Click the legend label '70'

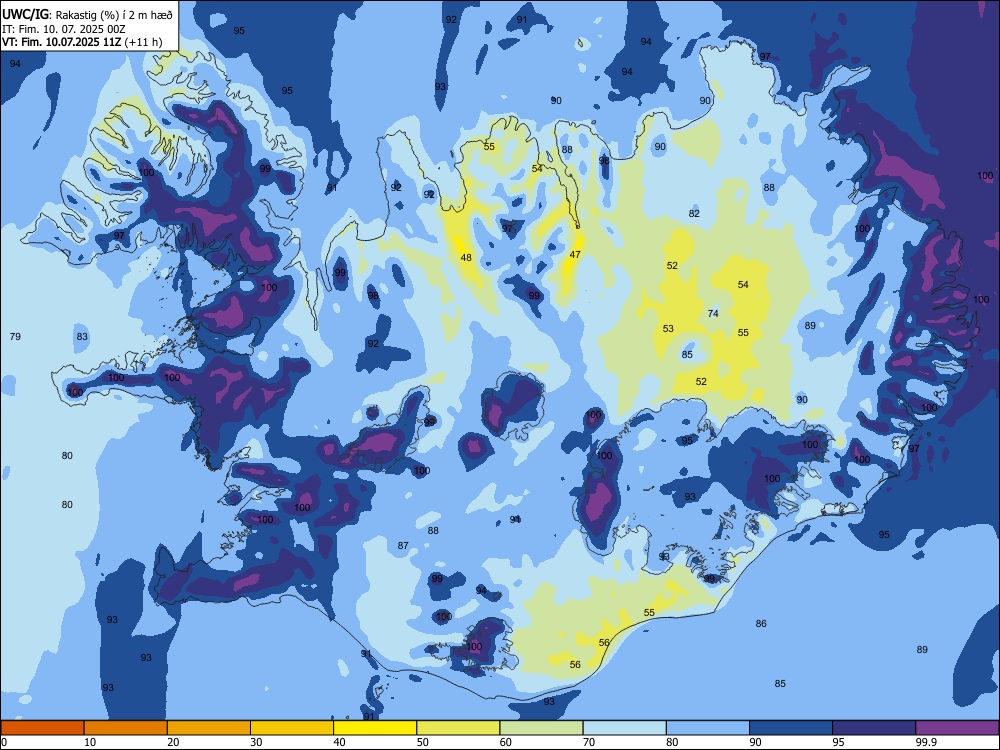coord(589,742)
